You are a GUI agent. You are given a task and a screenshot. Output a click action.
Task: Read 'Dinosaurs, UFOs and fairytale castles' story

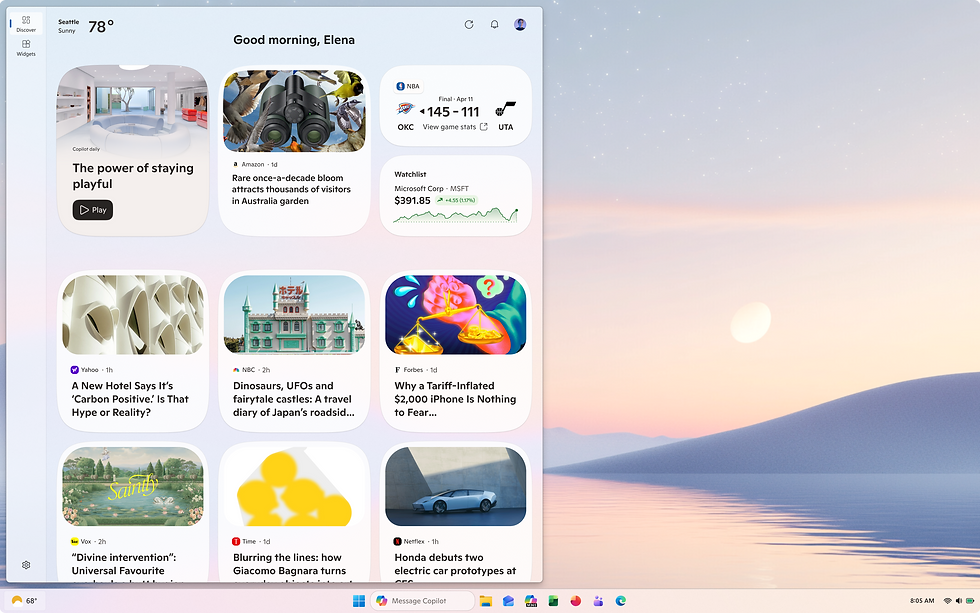[x=294, y=399]
